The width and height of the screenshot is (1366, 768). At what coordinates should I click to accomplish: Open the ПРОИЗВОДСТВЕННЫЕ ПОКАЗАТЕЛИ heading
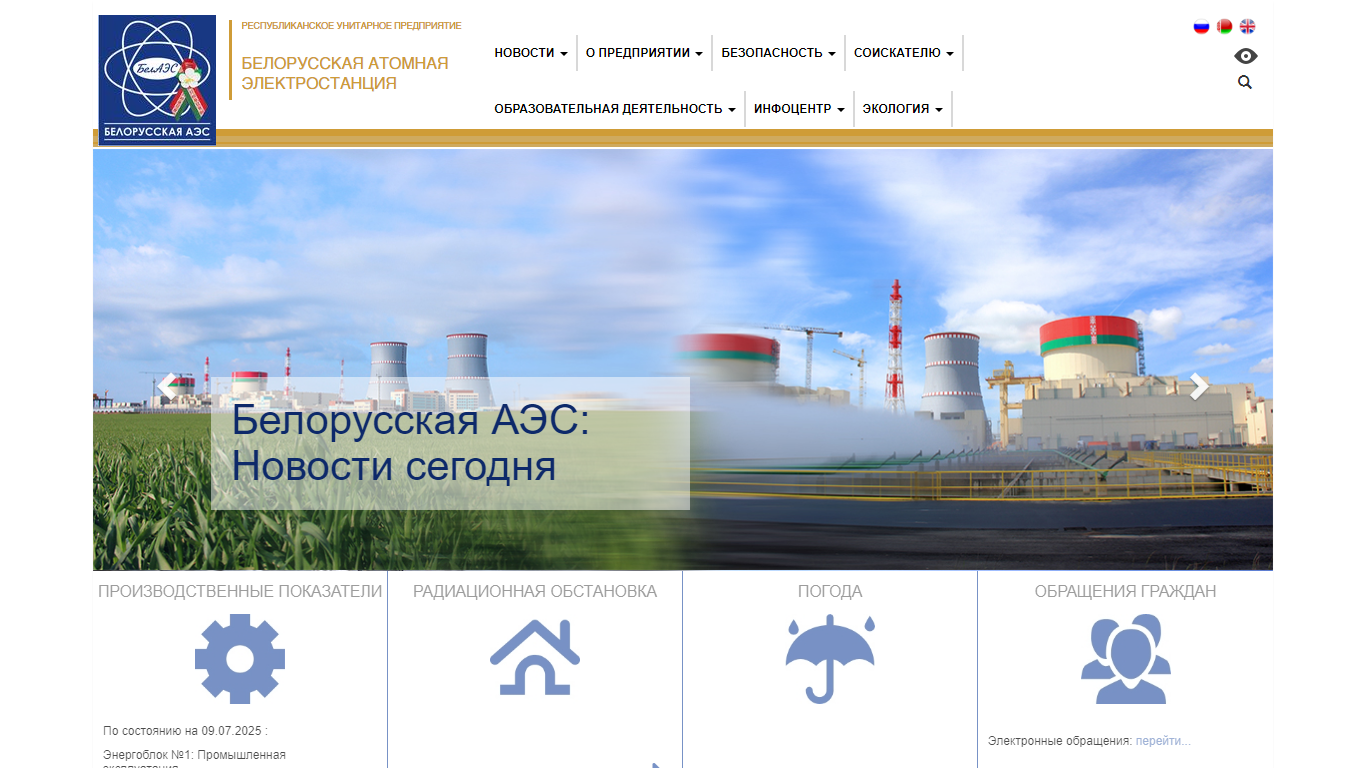240,591
